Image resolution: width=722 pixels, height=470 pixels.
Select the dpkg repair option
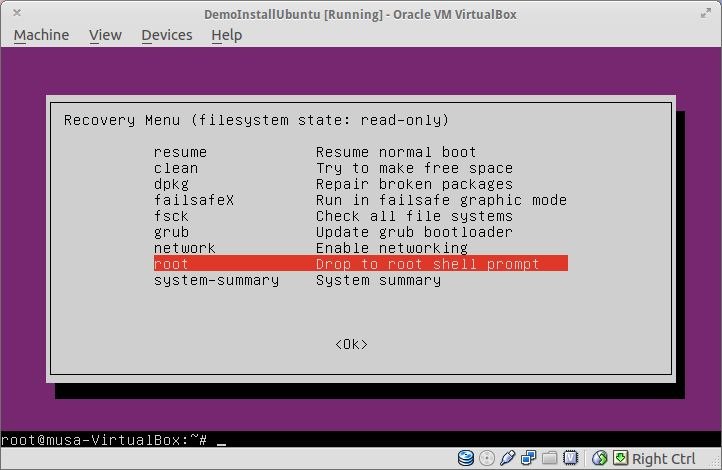pos(171,184)
